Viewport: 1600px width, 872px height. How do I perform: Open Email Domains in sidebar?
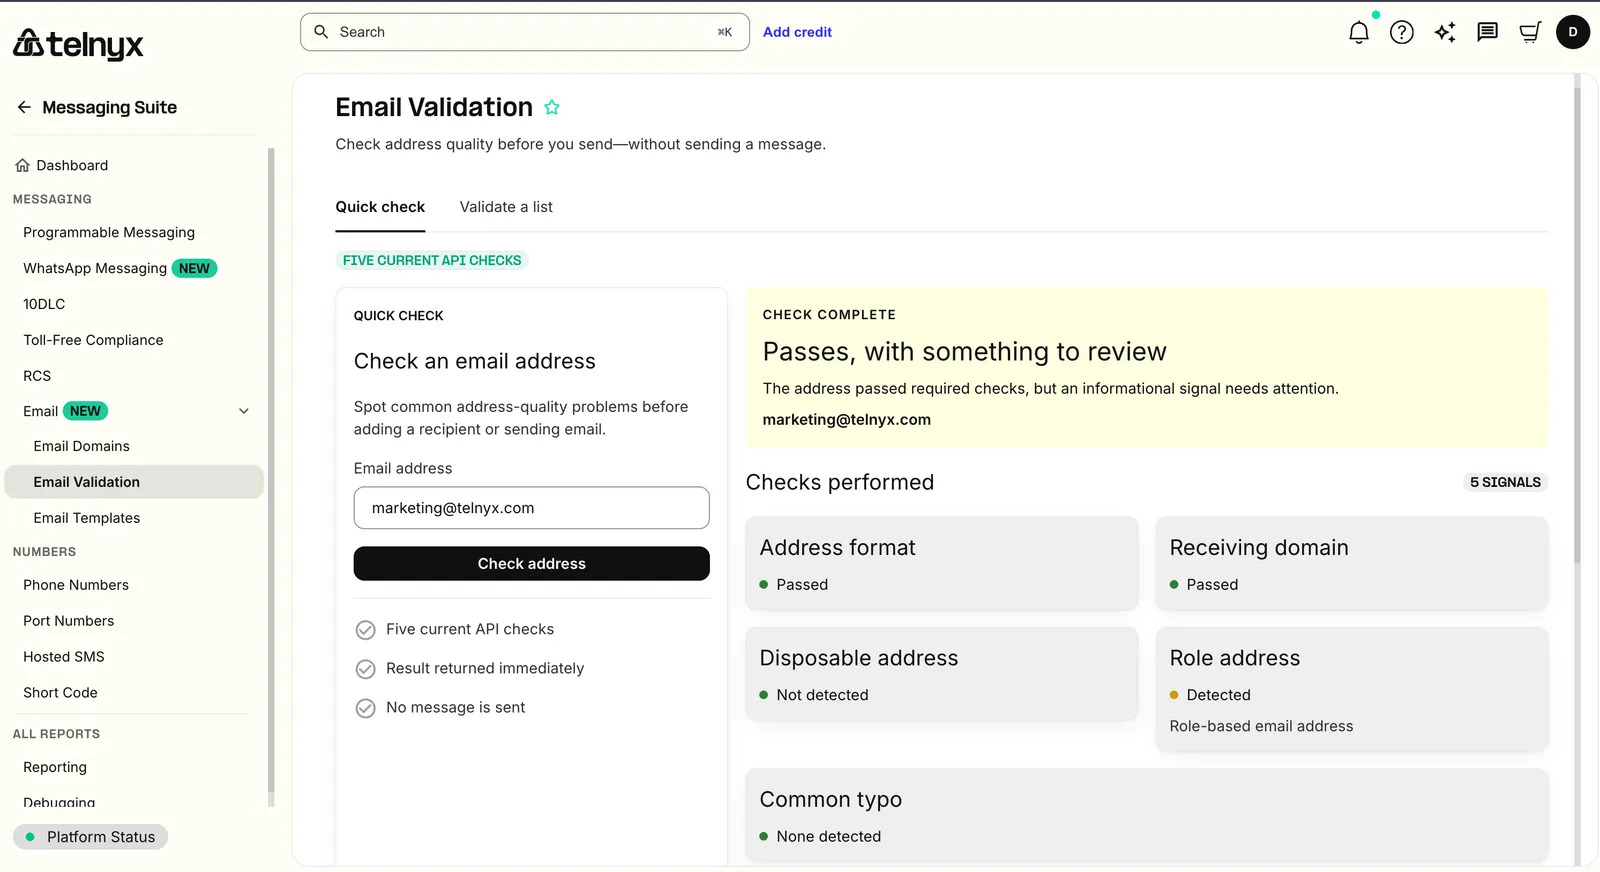tap(81, 446)
